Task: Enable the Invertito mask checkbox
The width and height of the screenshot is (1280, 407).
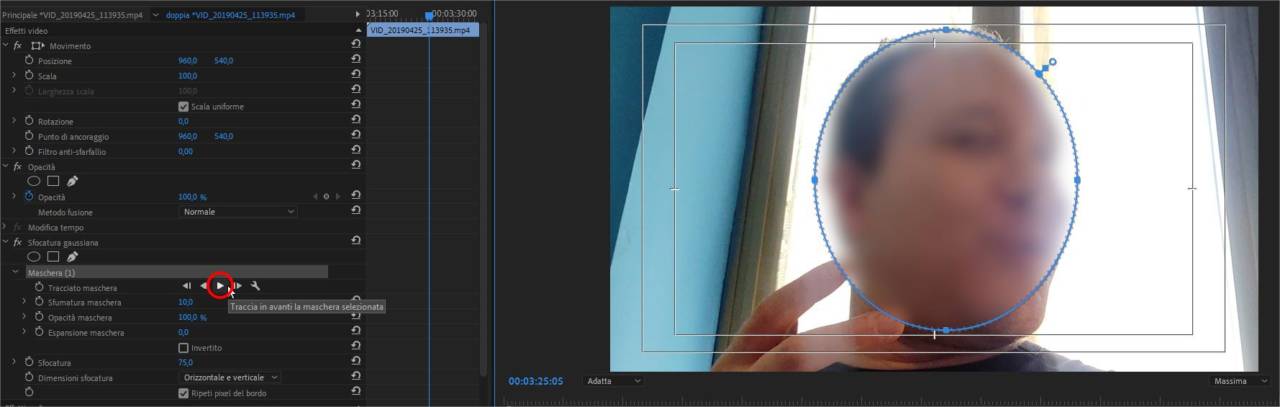Action: point(183,348)
